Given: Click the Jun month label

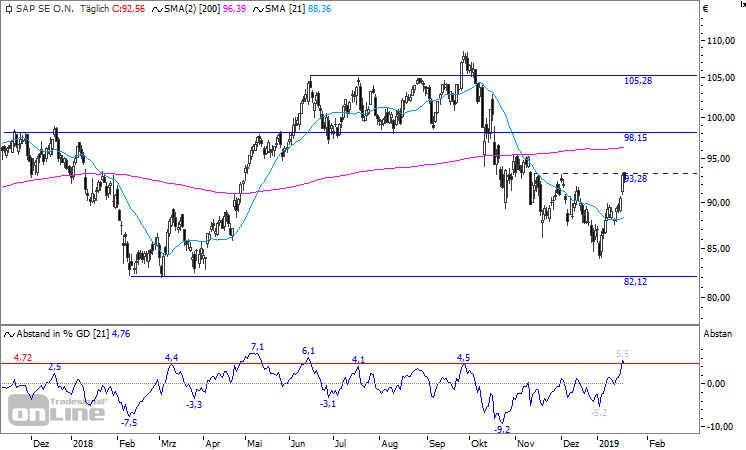Looking at the screenshot, I should pos(298,443).
